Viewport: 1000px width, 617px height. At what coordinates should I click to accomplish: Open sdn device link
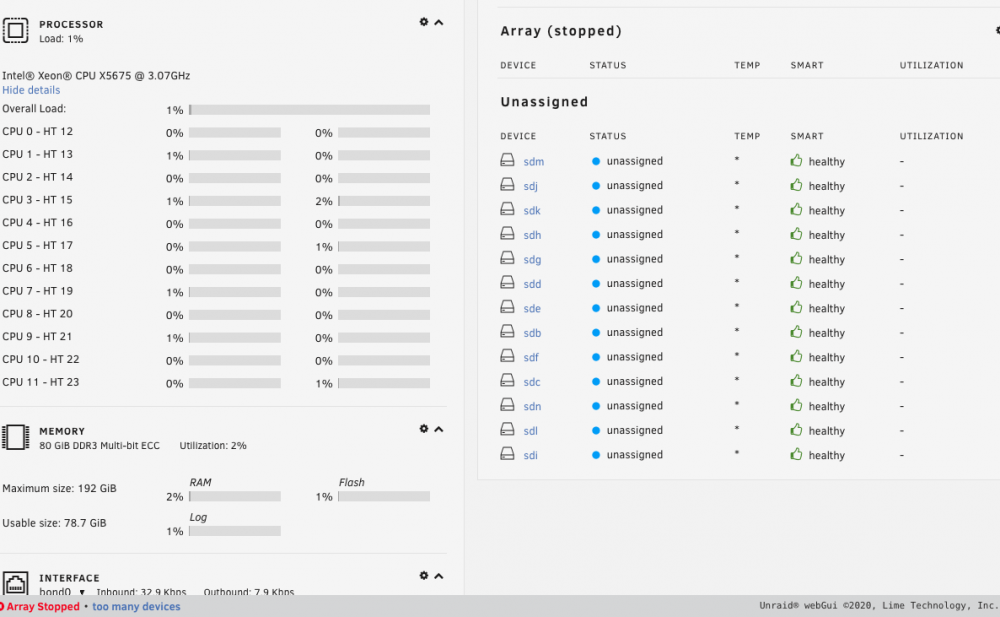tap(533, 406)
